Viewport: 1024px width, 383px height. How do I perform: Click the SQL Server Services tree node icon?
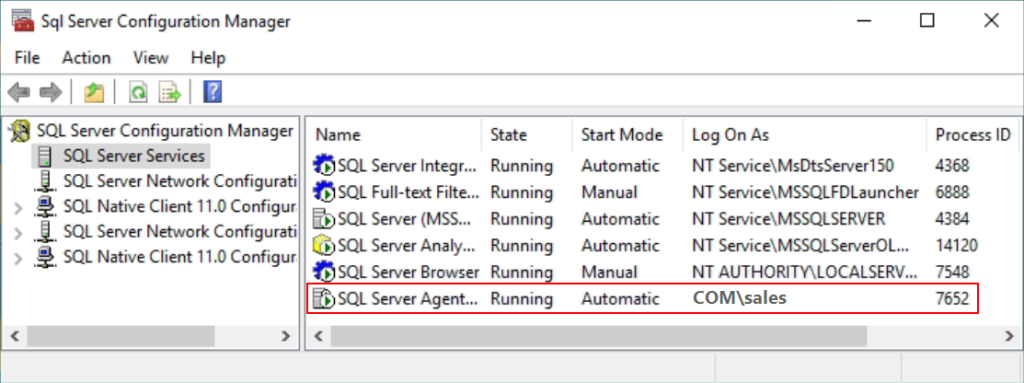point(45,156)
